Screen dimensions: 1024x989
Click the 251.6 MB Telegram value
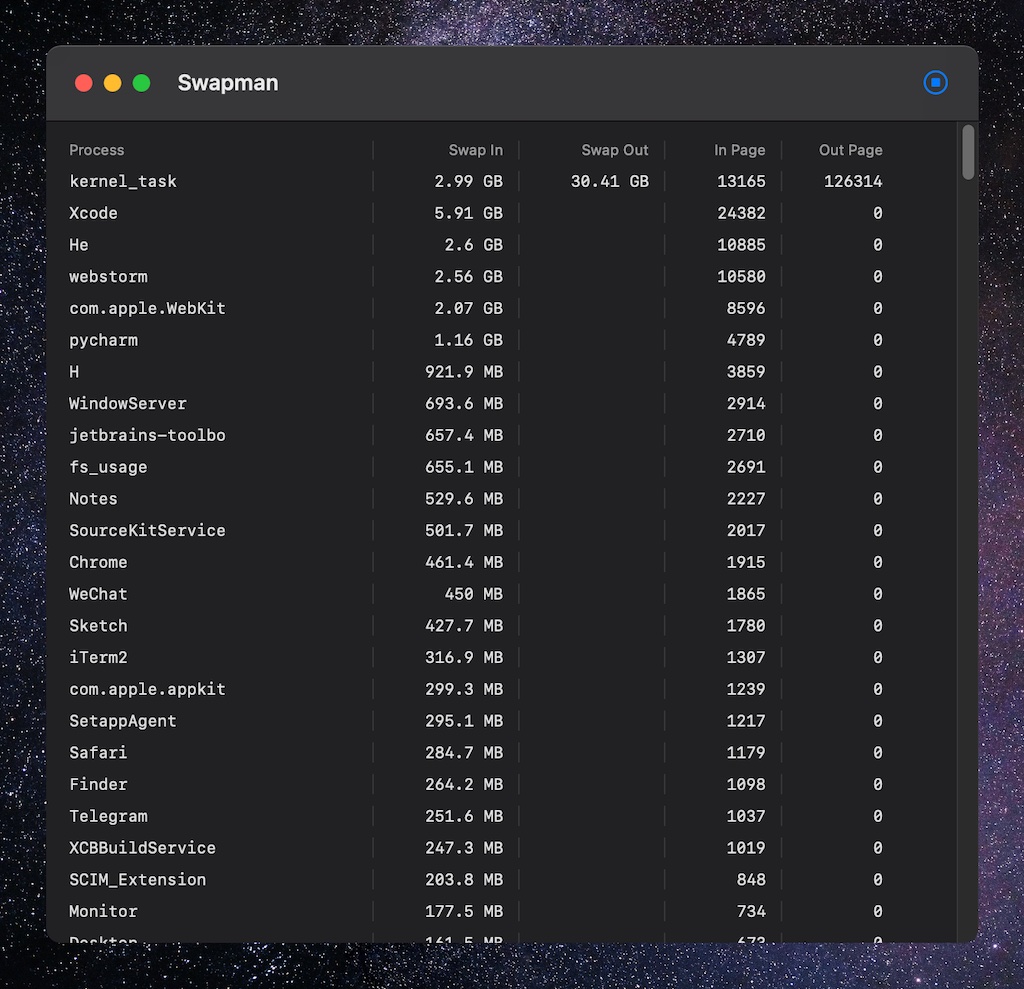(464, 816)
